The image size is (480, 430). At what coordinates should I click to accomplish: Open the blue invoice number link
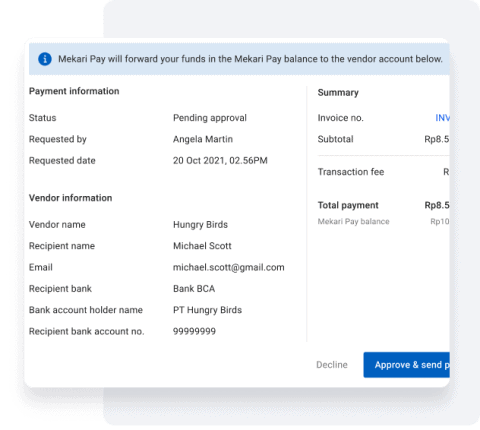pyautogui.click(x=442, y=118)
